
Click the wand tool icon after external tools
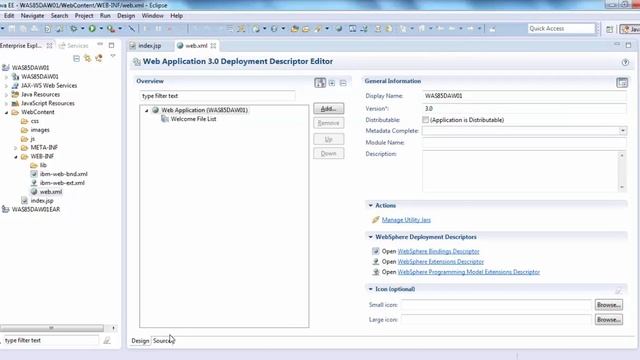pos(131,29)
